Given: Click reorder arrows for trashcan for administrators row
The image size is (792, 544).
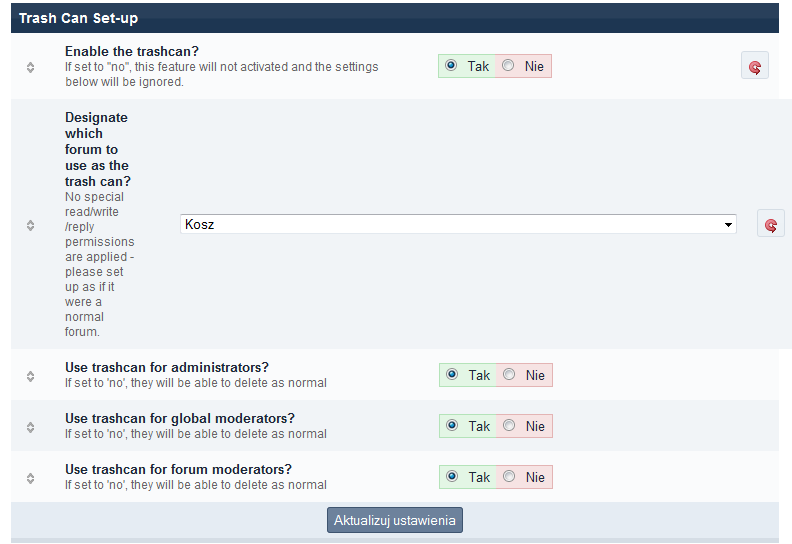Looking at the screenshot, I should pos(30,376).
